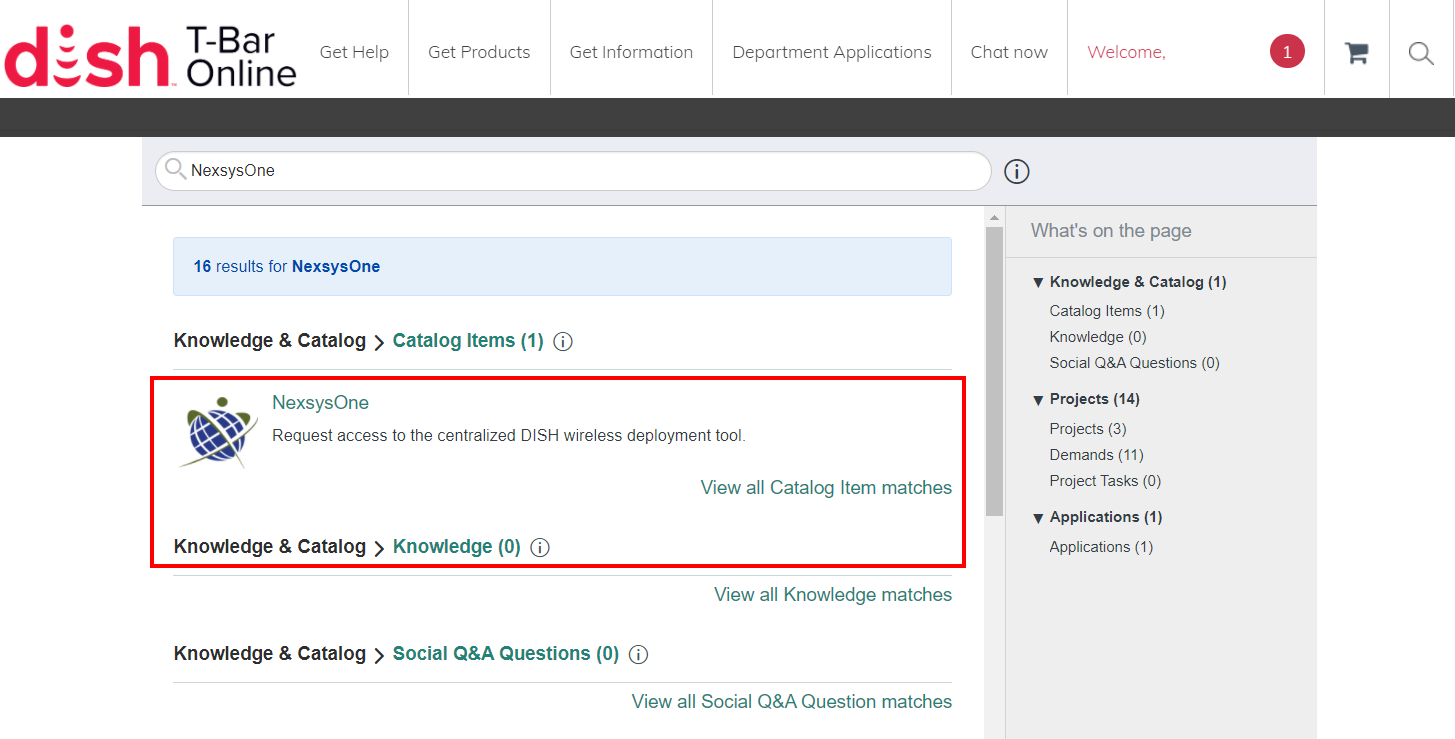
Task: Click View all Catalog Item matches
Action: [826, 488]
